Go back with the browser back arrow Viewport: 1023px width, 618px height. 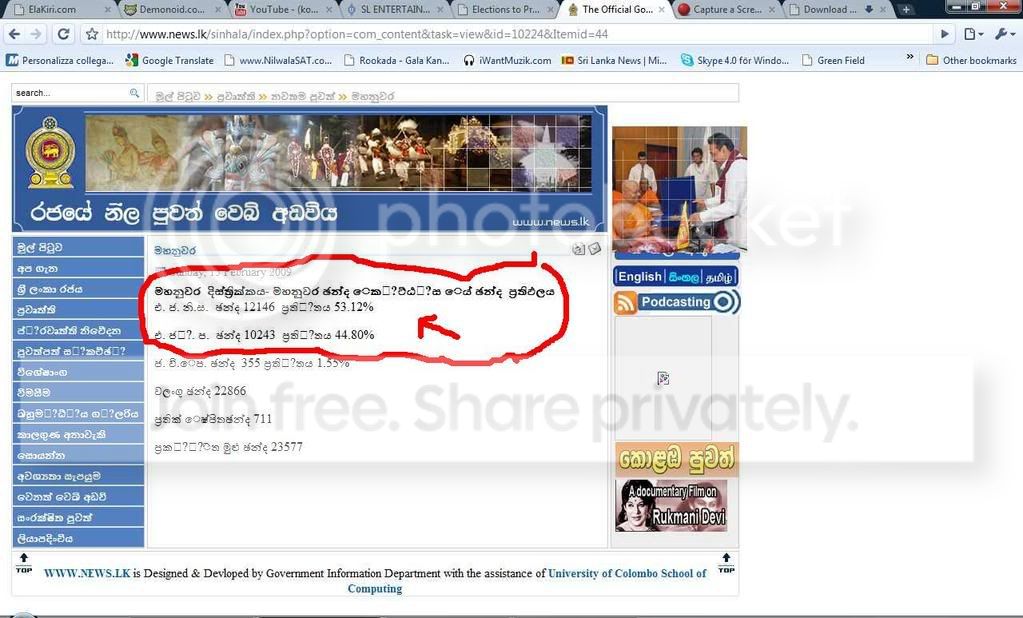click(x=14, y=34)
